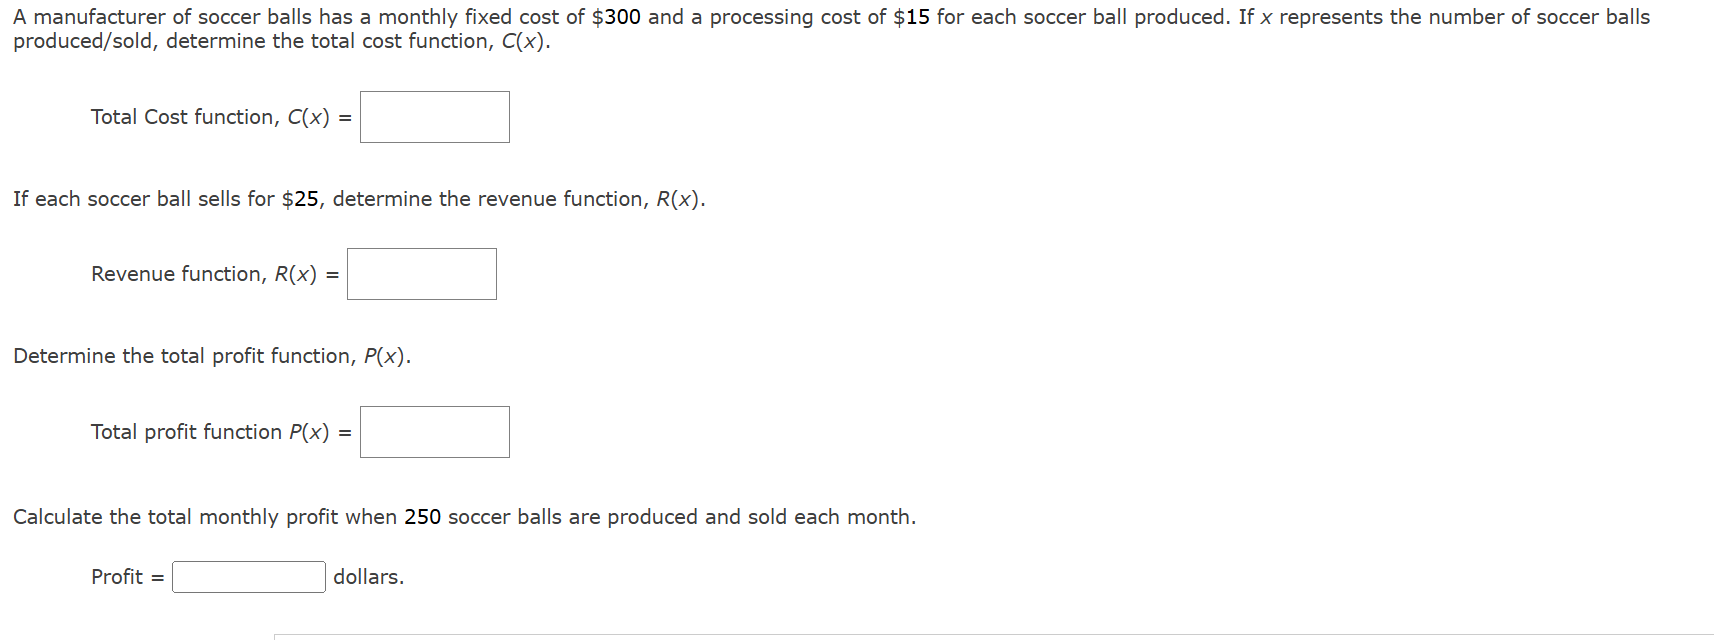This screenshot has width=1714, height=640.
Task: Click the Total Cost function input box
Action: 434,117
